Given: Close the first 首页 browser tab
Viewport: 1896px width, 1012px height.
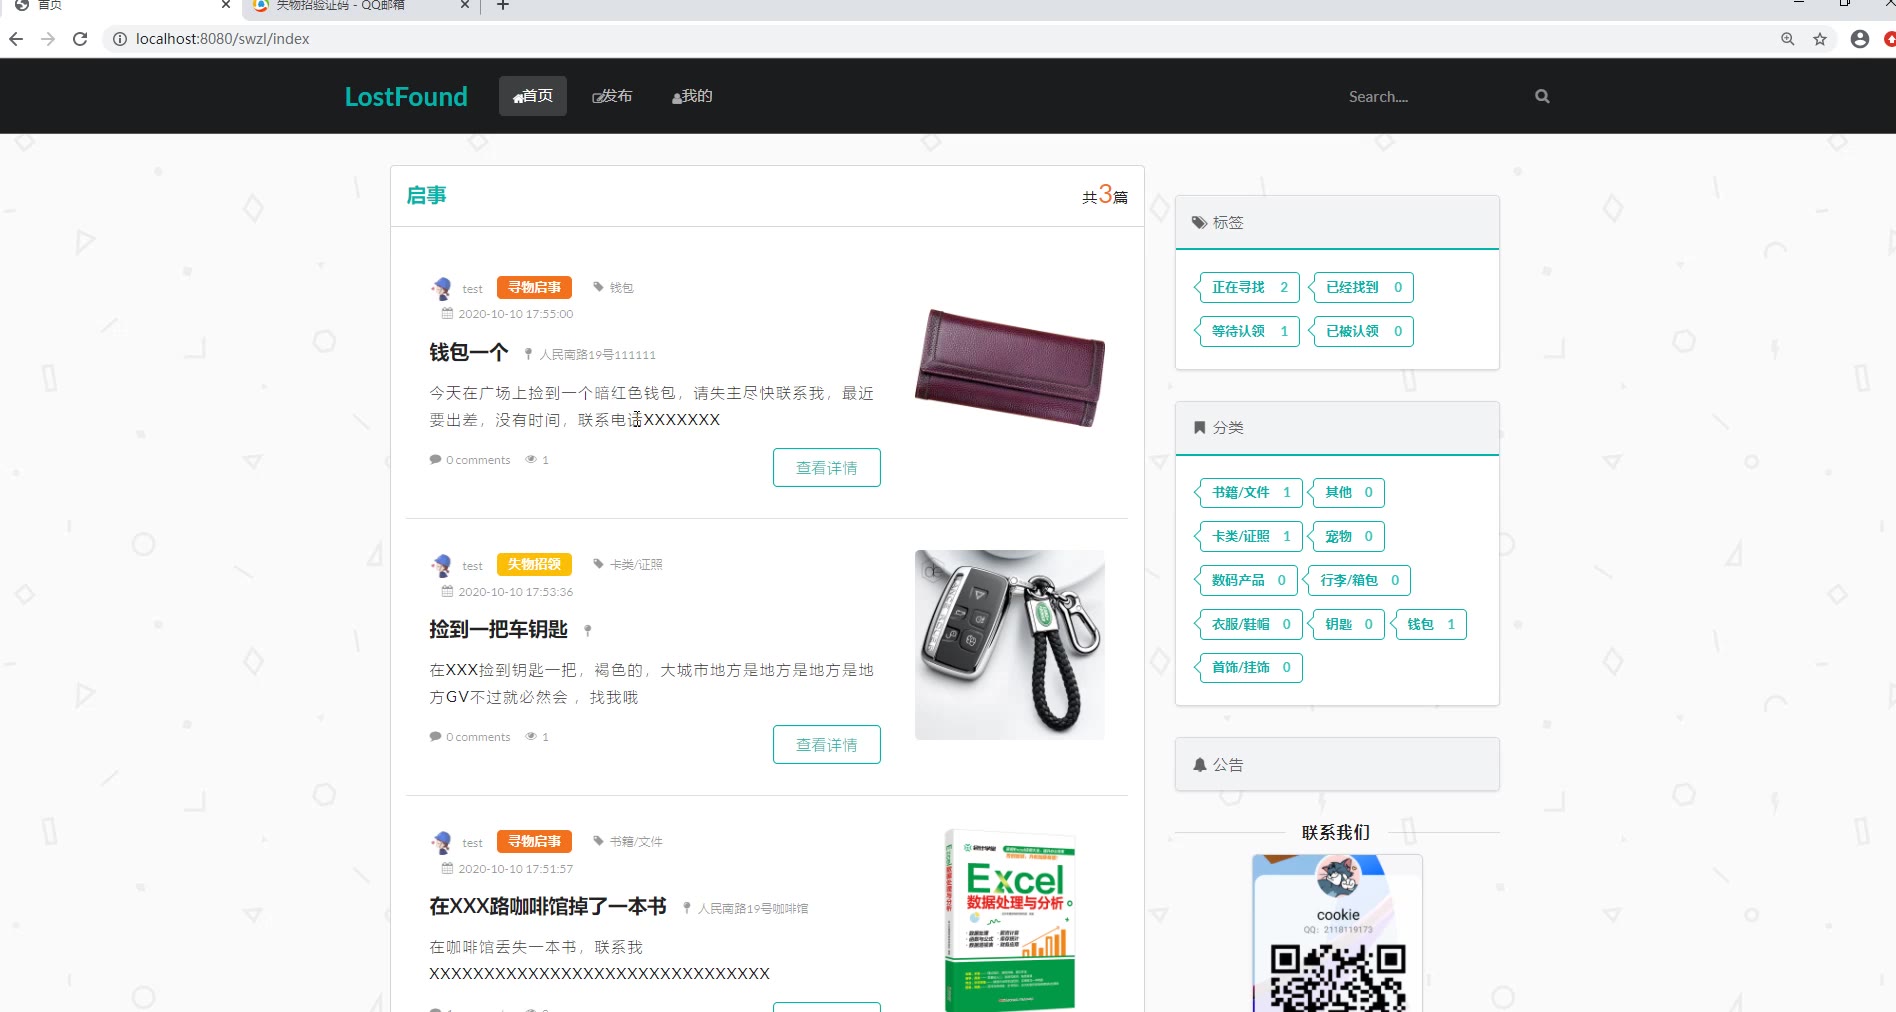Looking at the screenshot, I should 226,5.
